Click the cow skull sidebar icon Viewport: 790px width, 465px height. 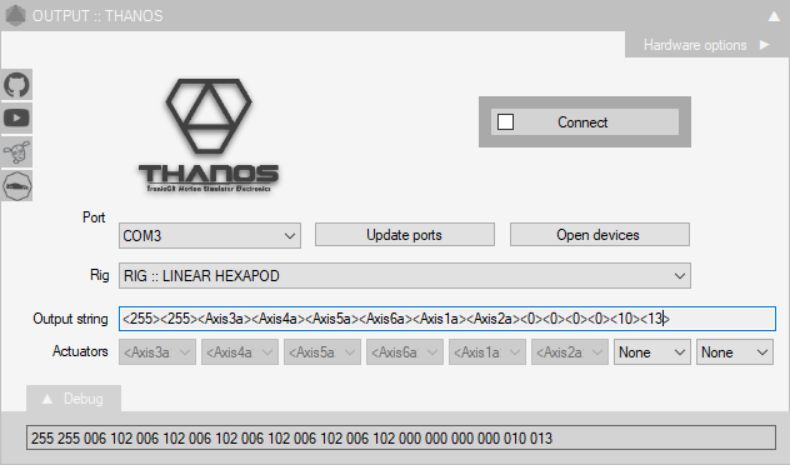[17, 152]
